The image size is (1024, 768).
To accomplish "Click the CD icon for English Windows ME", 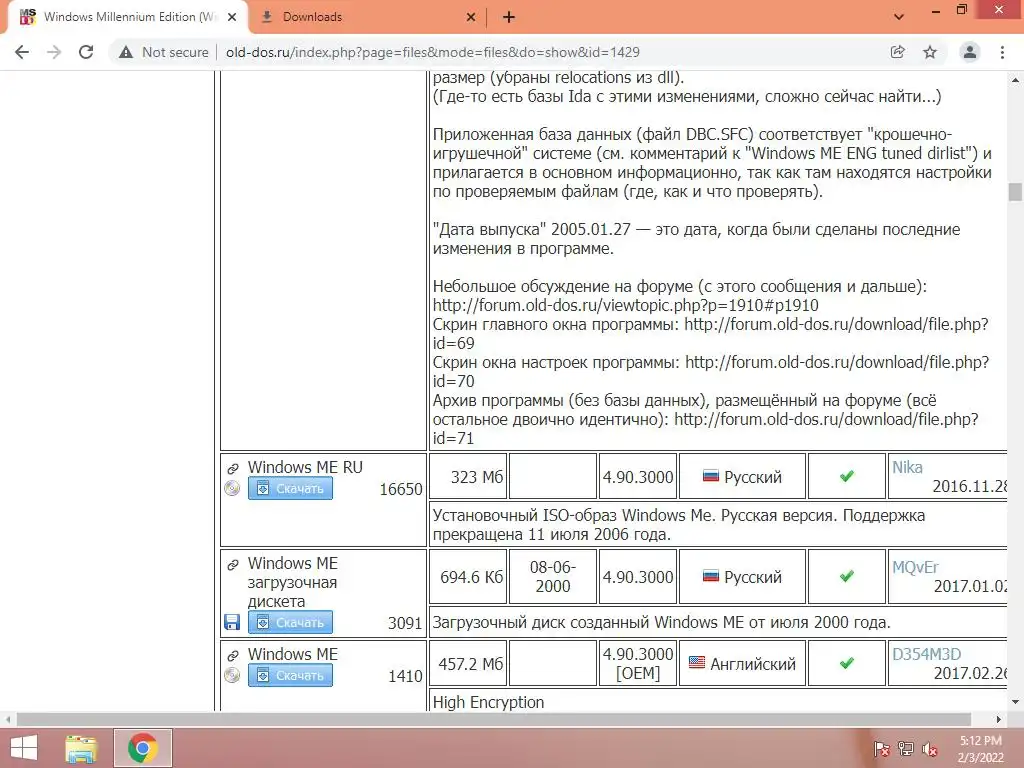I will tap(232, 675).
